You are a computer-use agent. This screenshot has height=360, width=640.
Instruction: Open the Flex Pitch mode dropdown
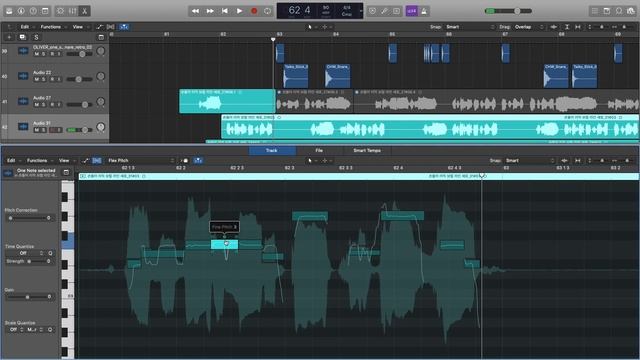[141, 160]
